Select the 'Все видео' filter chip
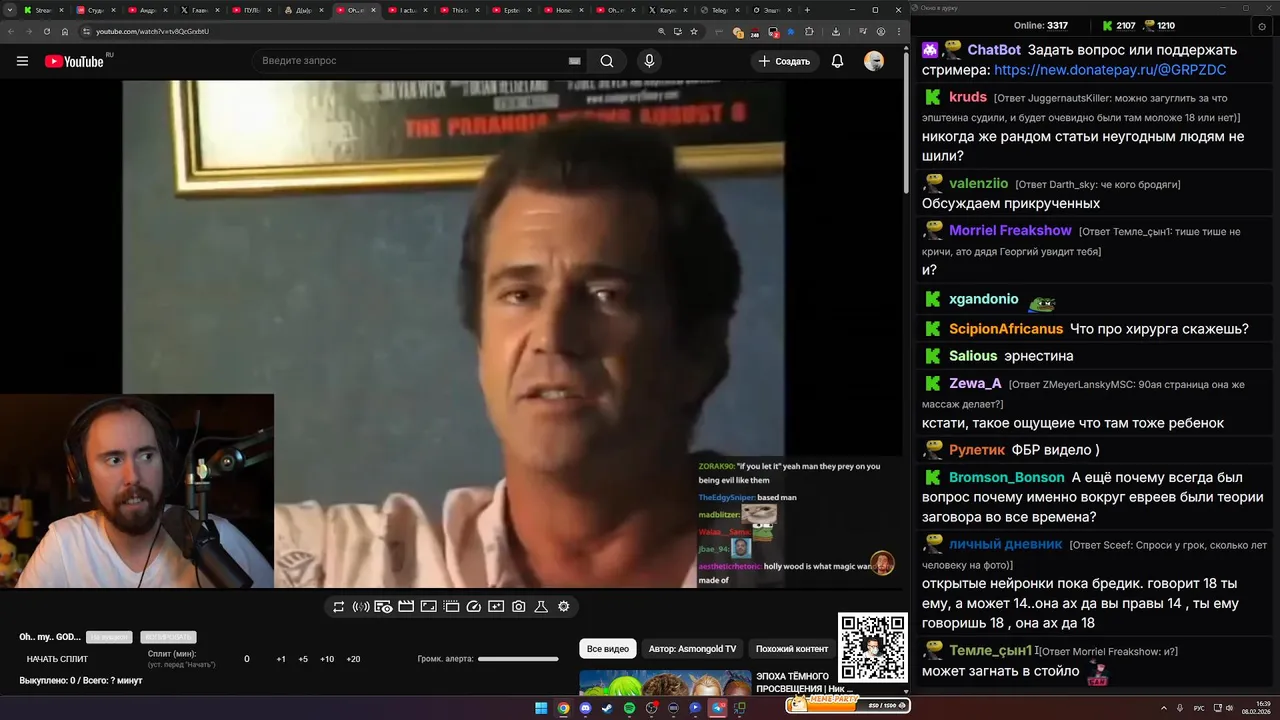Viewport: 1280px width, 720px height. [608, 649]
